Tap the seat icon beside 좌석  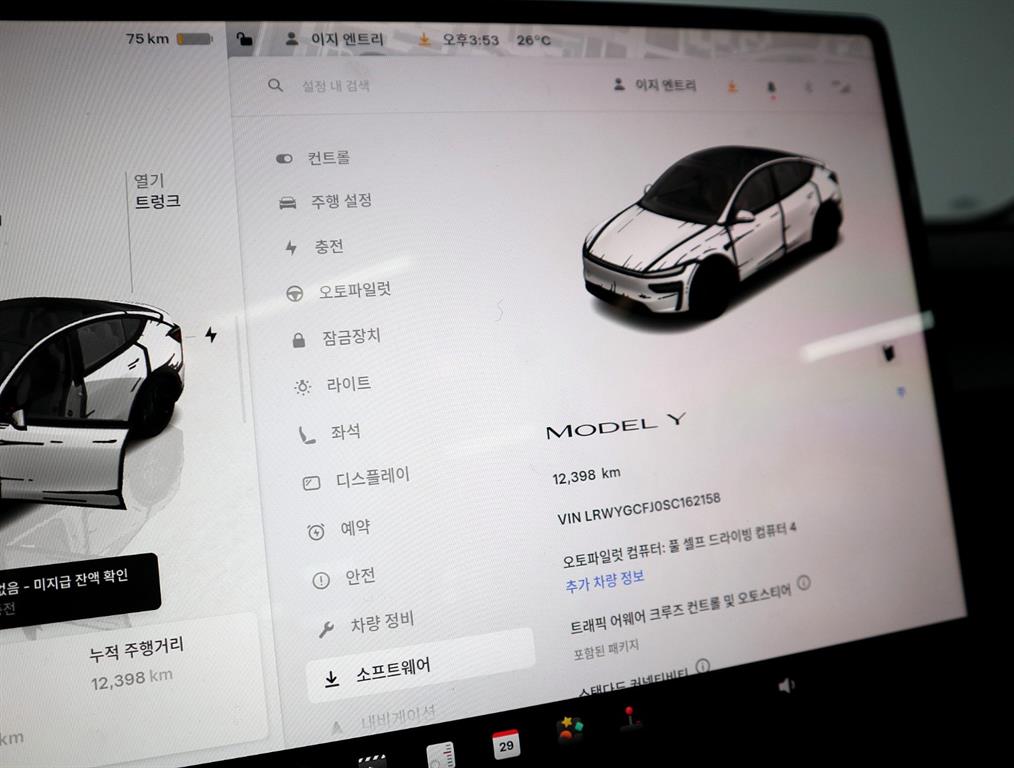(x=307, y=434)
